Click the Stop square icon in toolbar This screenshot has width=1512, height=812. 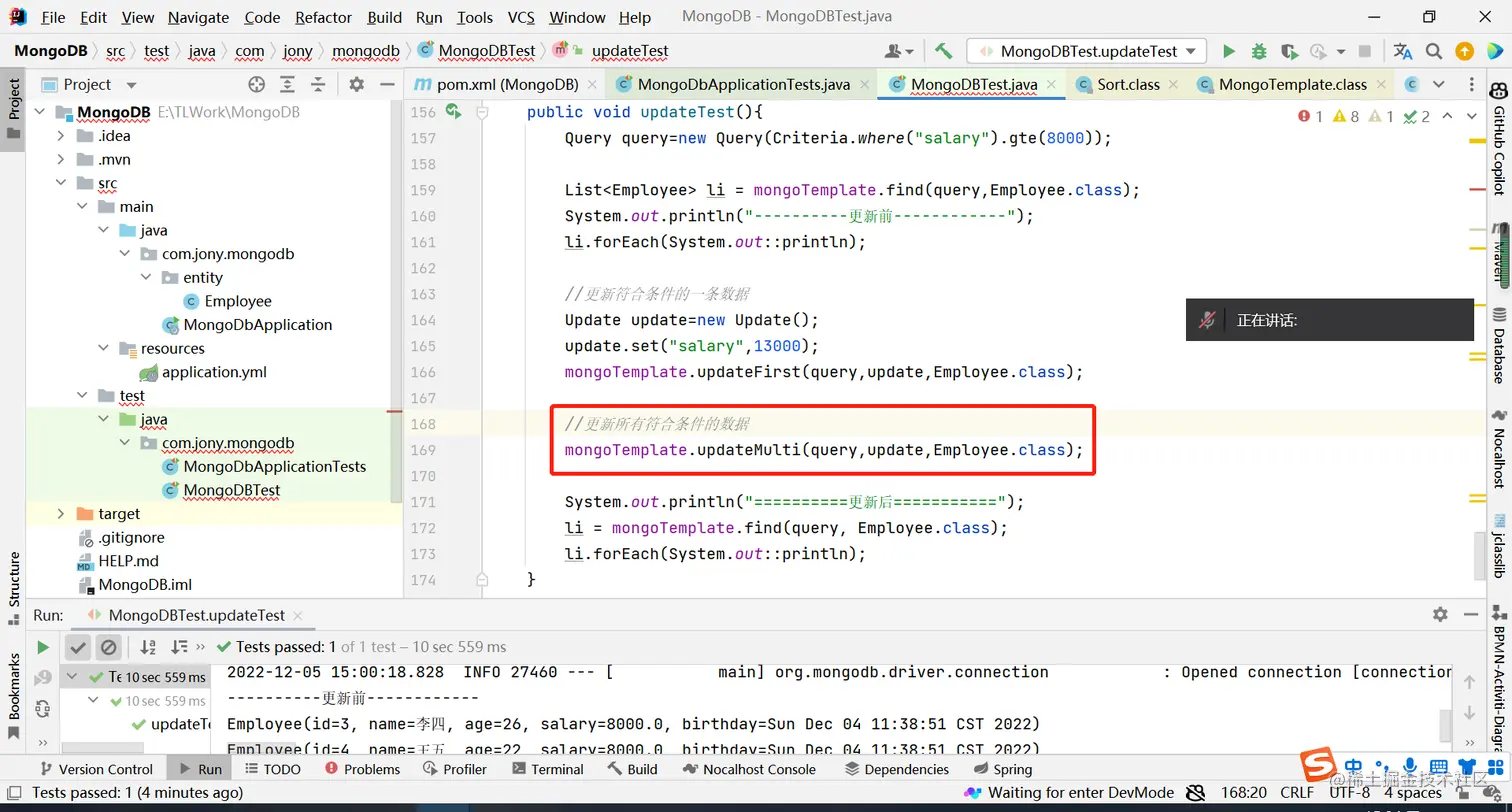[1365, 51]
